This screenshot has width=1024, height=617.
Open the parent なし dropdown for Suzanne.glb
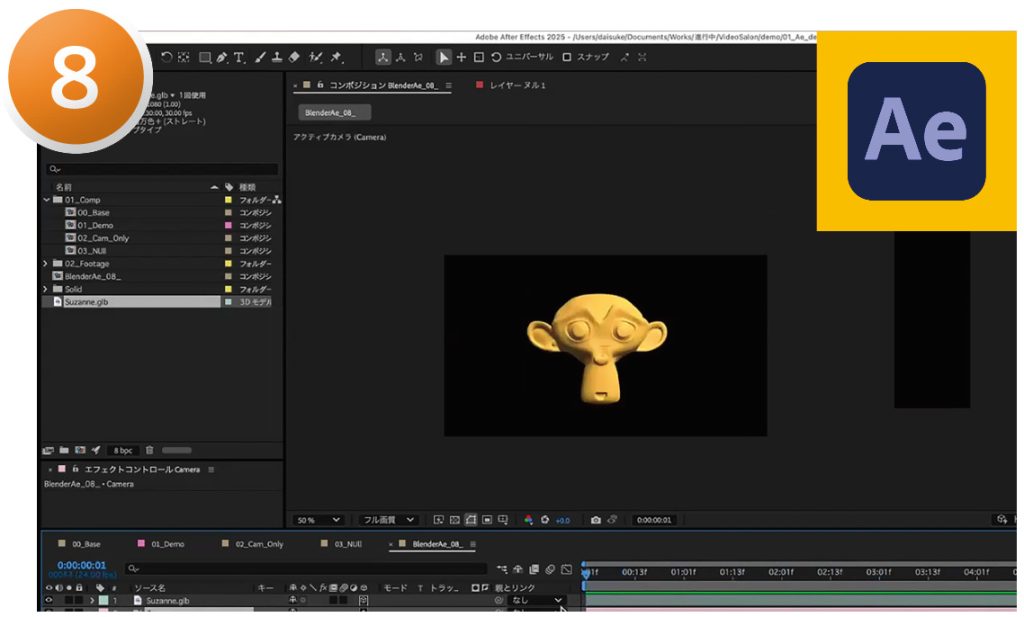click(536, 601)
